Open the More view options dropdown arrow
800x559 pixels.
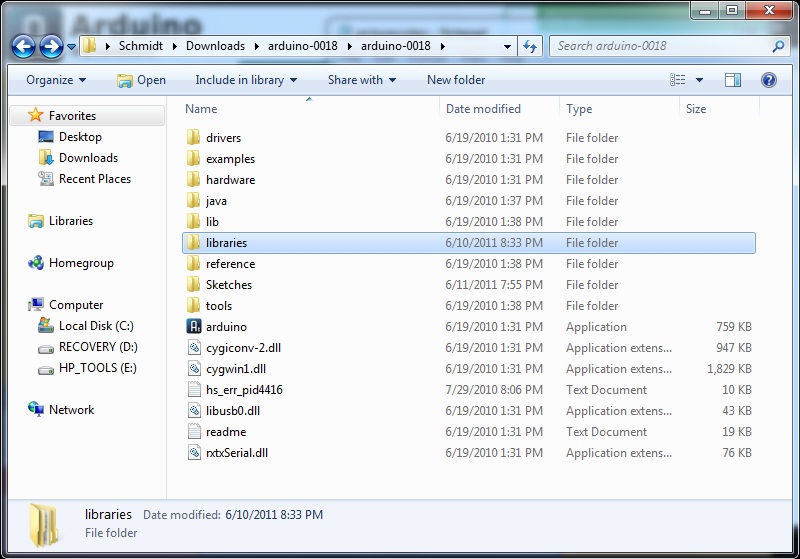699,80
